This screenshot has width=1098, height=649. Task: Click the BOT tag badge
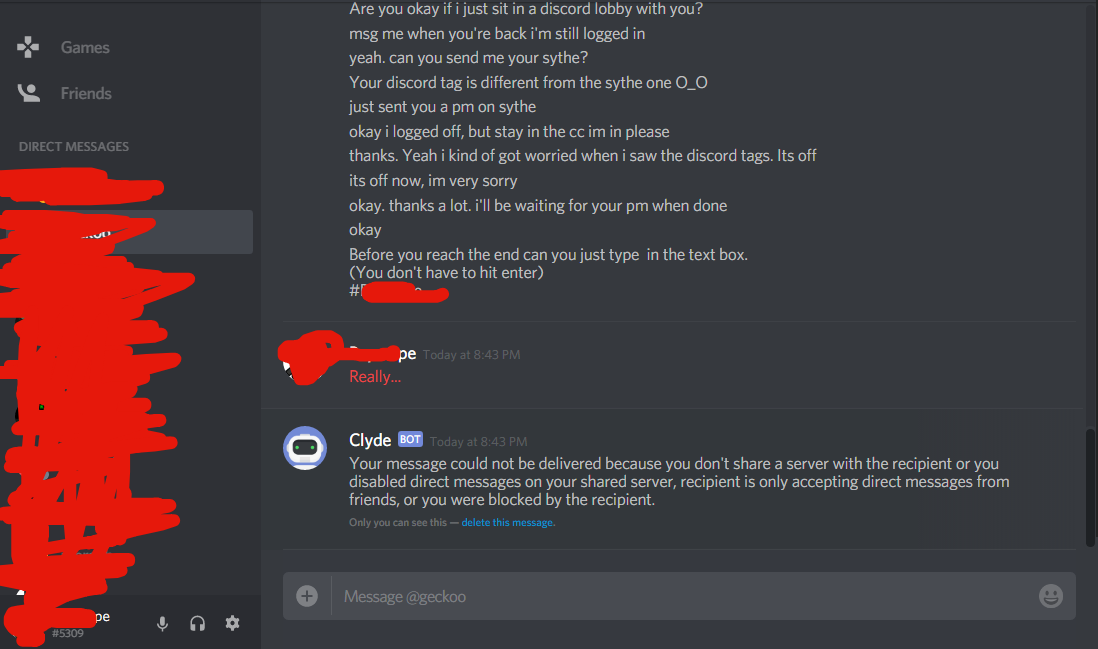(x=410, y=439)
